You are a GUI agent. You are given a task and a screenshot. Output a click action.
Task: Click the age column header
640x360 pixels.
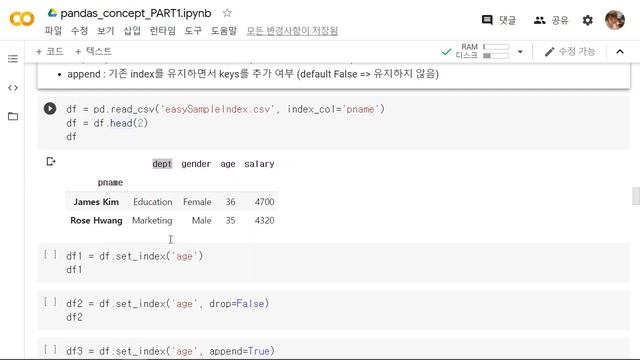tap(228, 164)
